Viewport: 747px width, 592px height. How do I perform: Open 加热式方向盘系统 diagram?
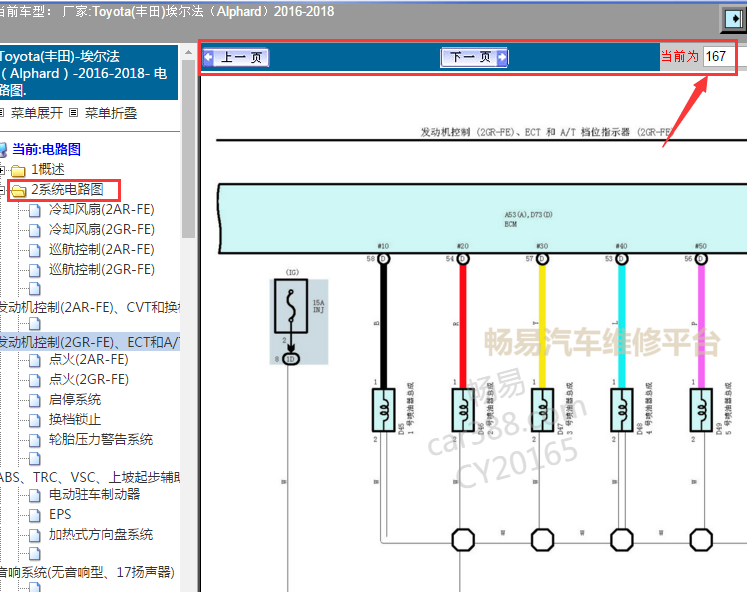(x=101, y=534)
